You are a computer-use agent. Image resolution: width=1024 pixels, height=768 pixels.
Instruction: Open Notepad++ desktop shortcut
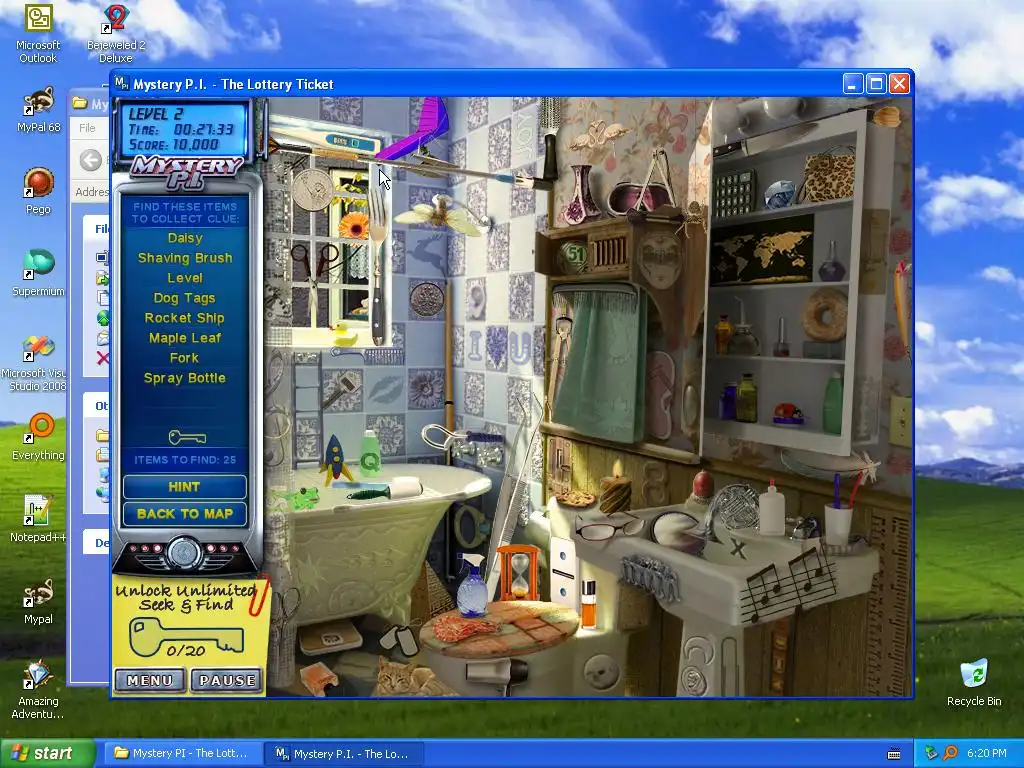[x=38, y=519]
